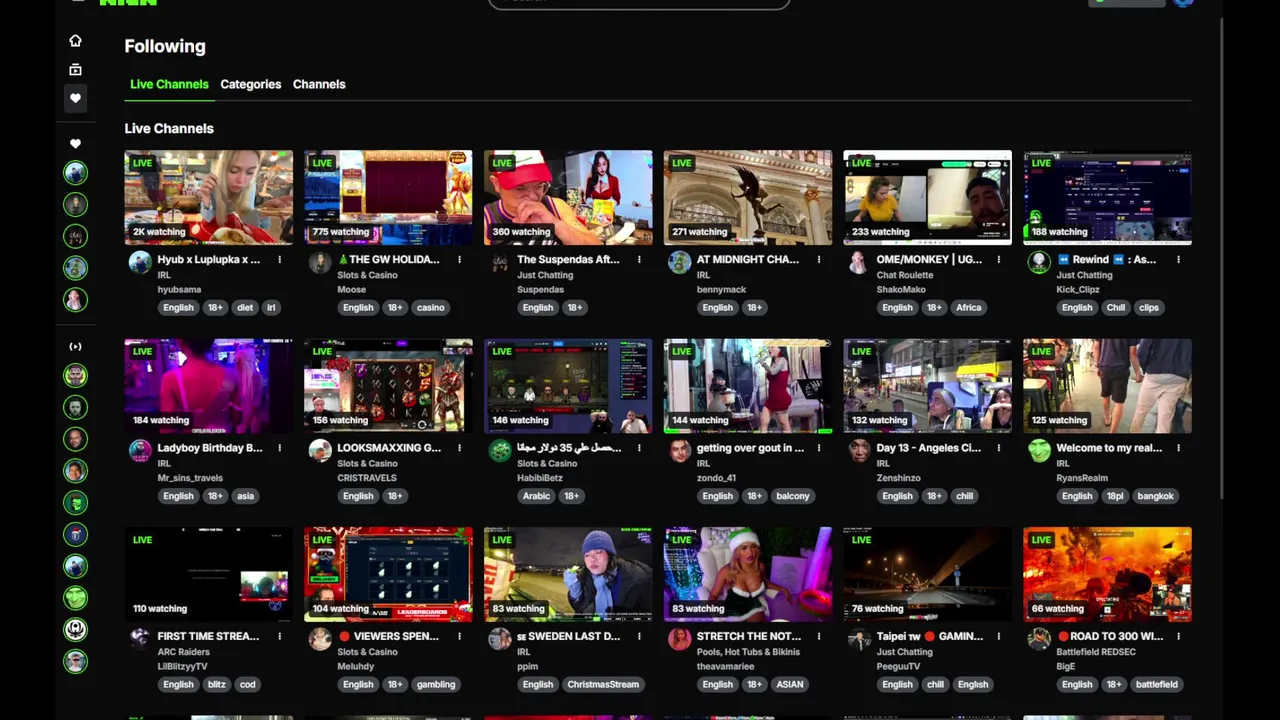Viewport: 1280px width, 720px height.
Task: Open ROAD TO 300 WI... stream thumbnail
Action: point(1107,574)
